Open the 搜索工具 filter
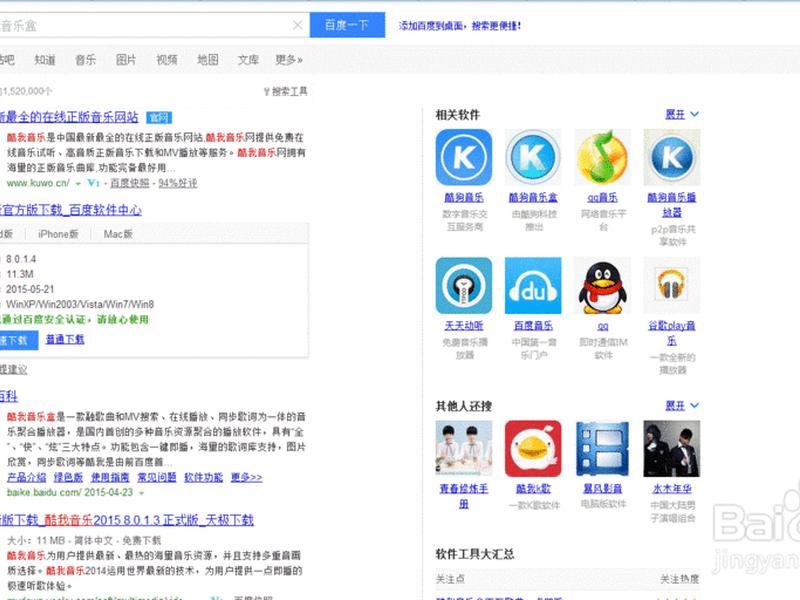Image resolution: width=800 pixels, height=600 pixels. pos(285,91)
